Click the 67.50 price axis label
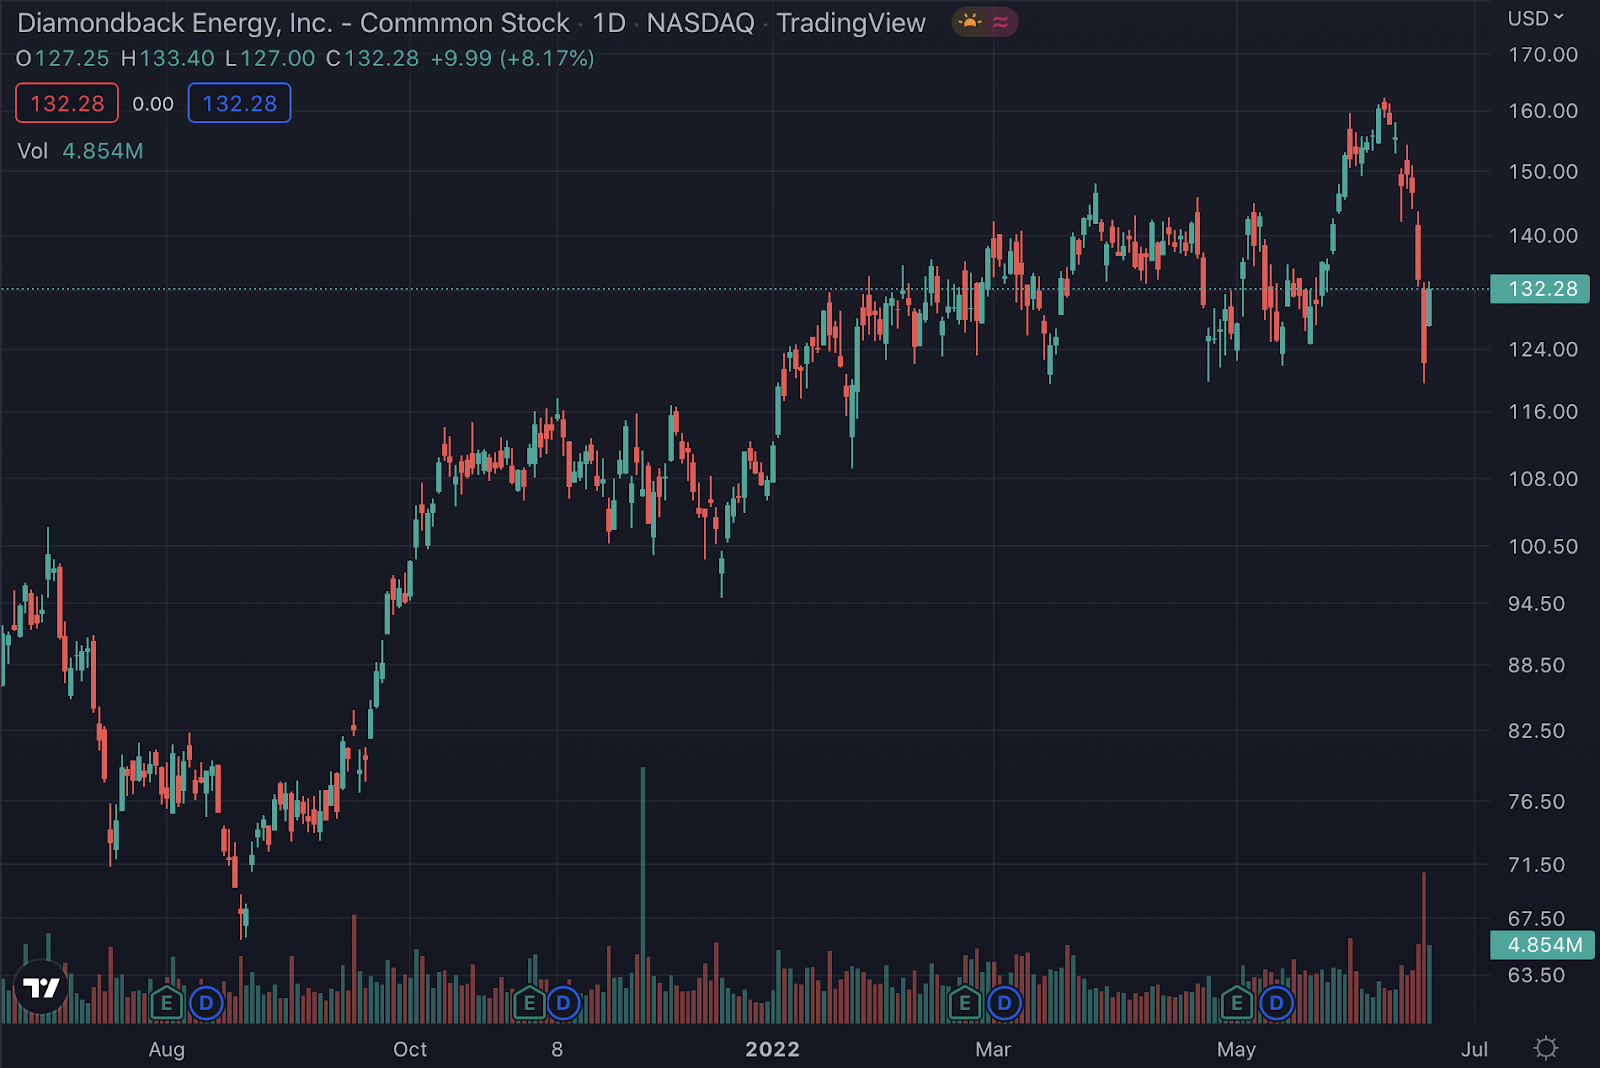The height and width of the screenshot is (1068, 1600). (1537, 919)
